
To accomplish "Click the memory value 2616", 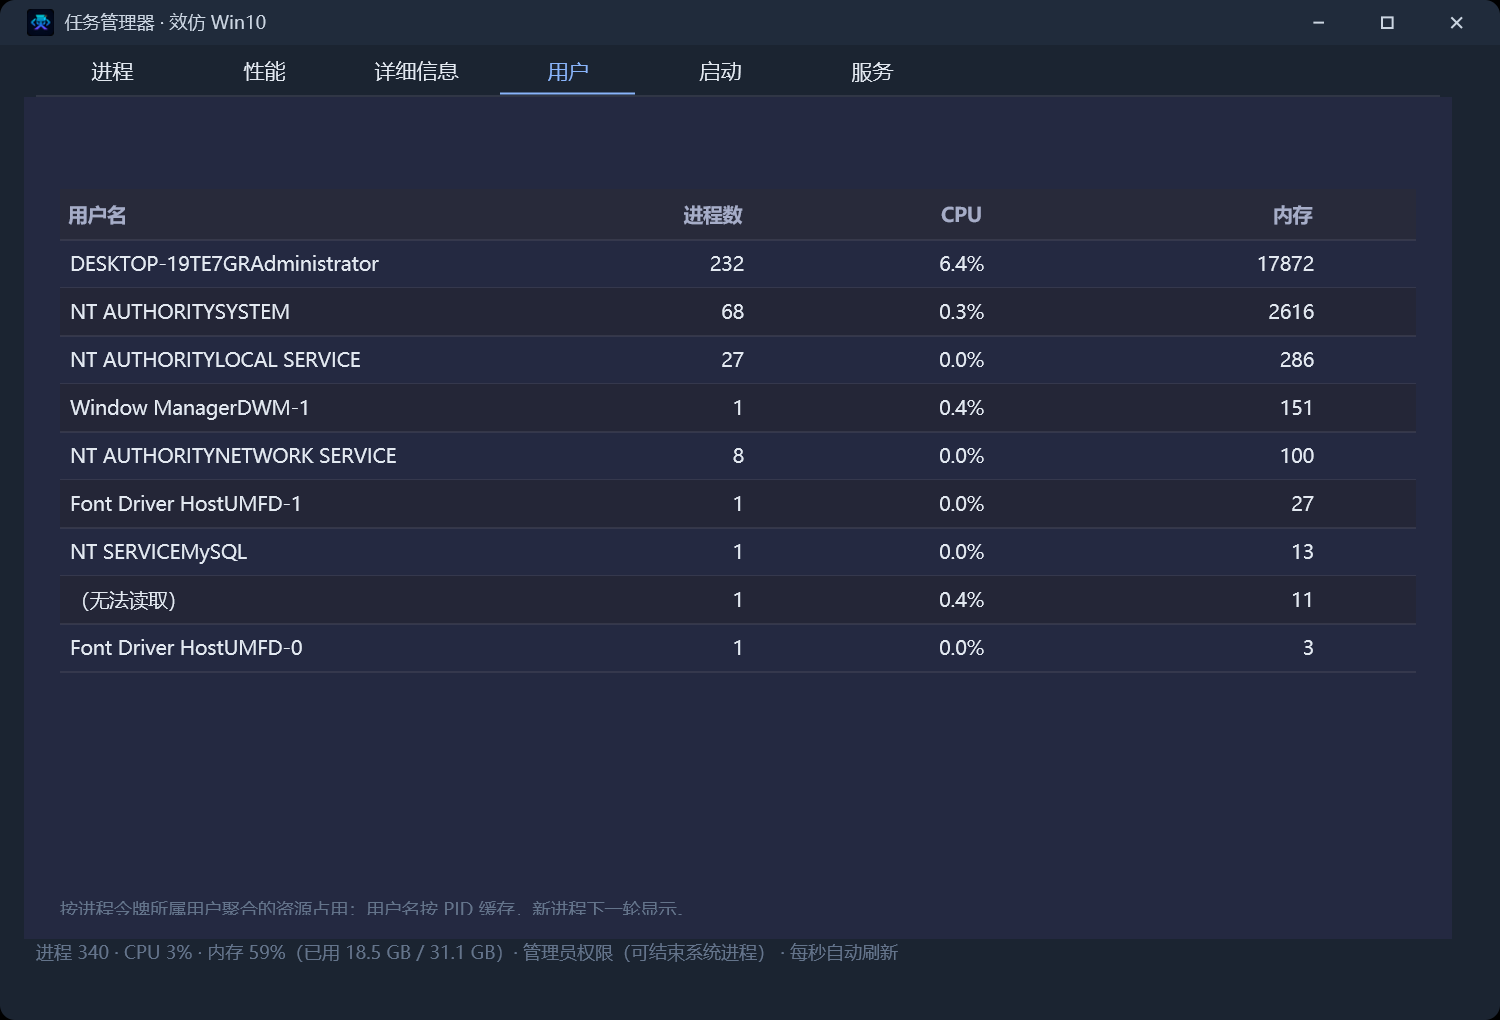I will [1291, 312].
